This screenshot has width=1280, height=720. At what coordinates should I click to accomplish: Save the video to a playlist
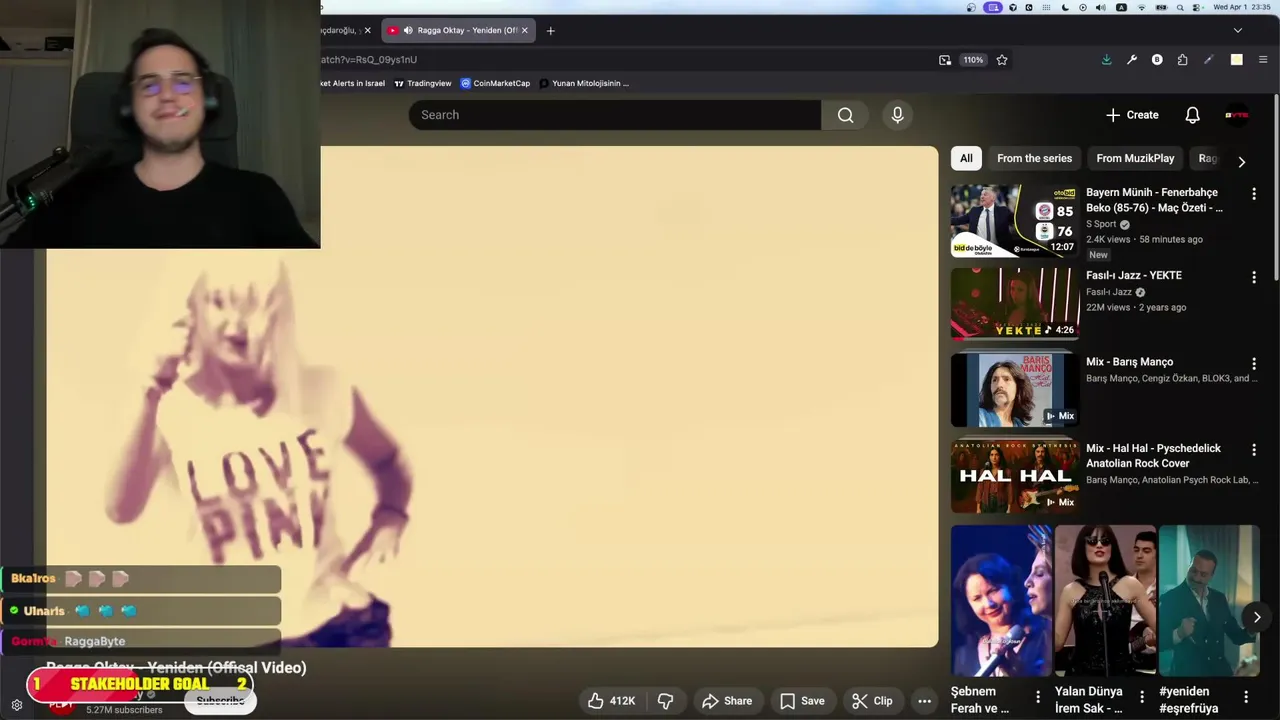point(802,701)
